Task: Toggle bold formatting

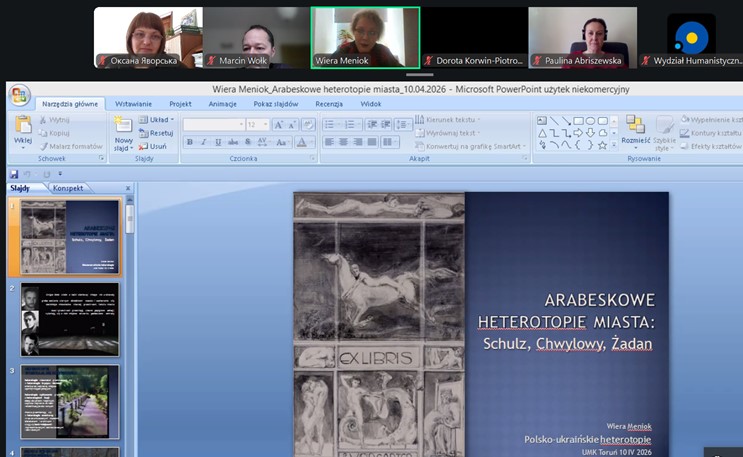Action: pos(189,143)
